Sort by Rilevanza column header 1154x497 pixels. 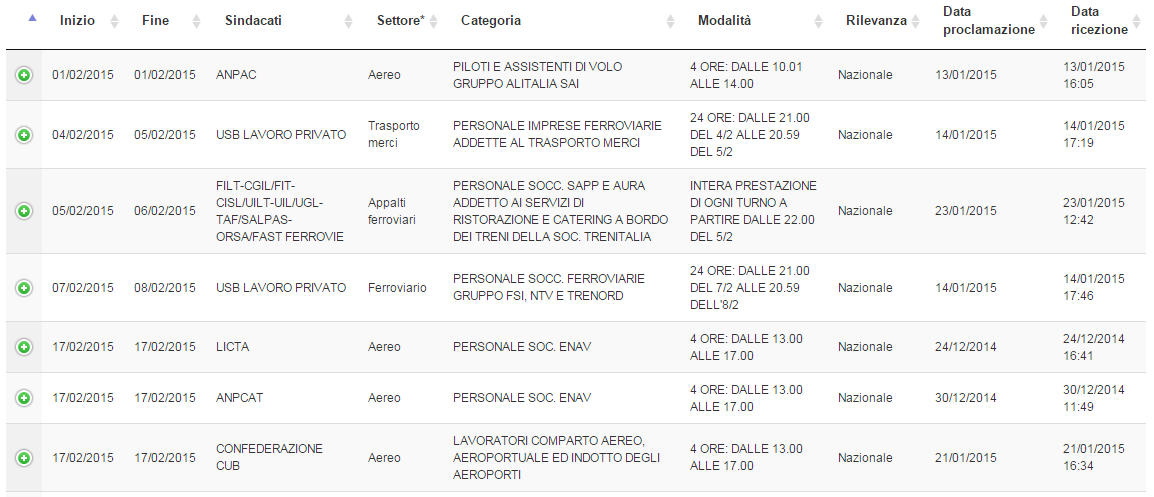[876, 21]
